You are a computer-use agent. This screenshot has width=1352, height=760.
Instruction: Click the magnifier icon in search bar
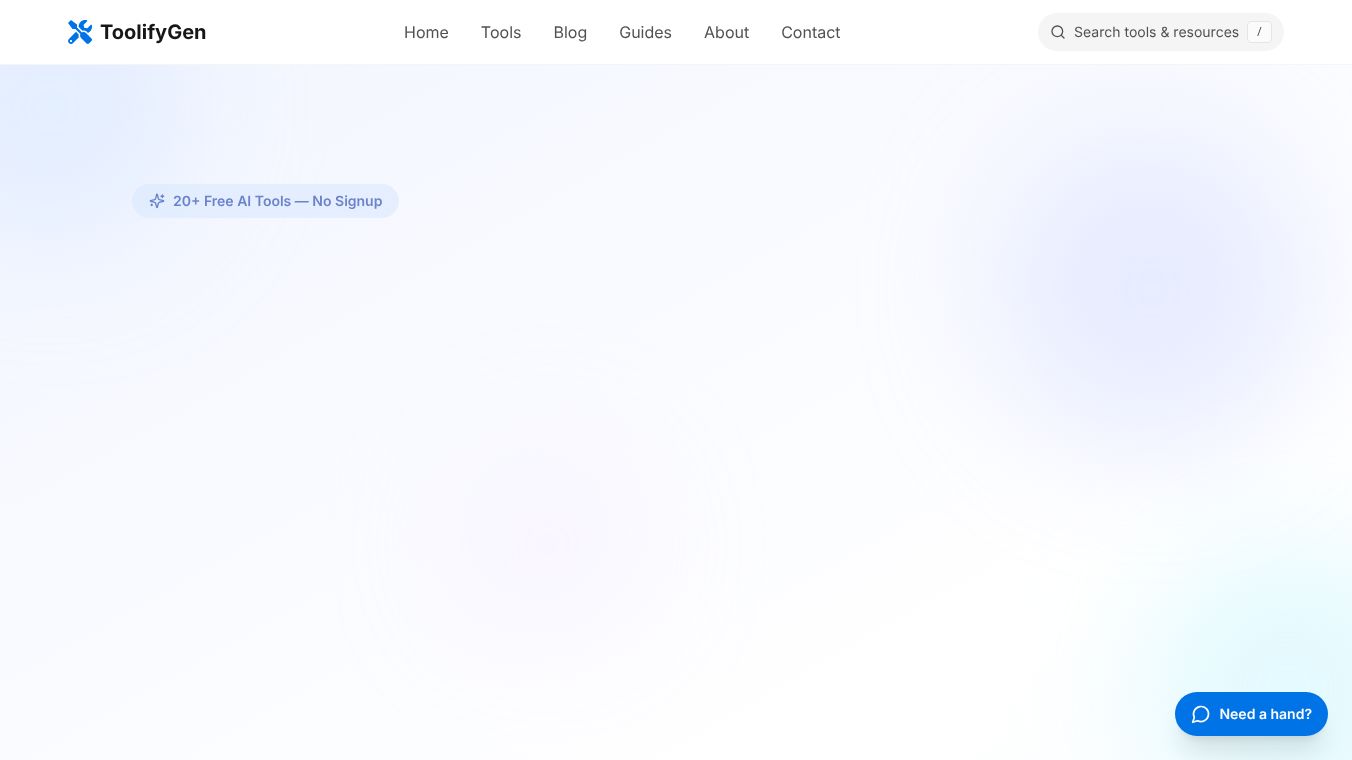coord(1058,32)
